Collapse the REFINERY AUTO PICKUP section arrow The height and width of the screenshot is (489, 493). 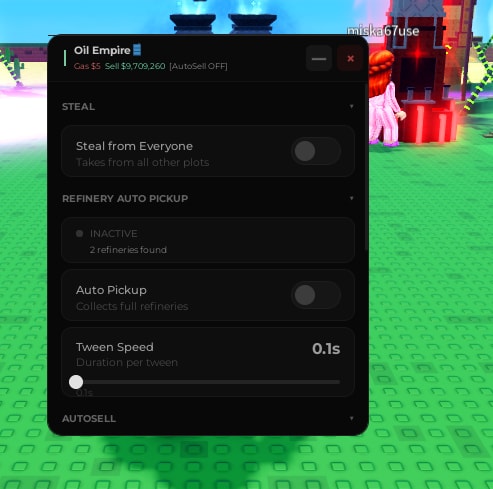tap(351, 198)
